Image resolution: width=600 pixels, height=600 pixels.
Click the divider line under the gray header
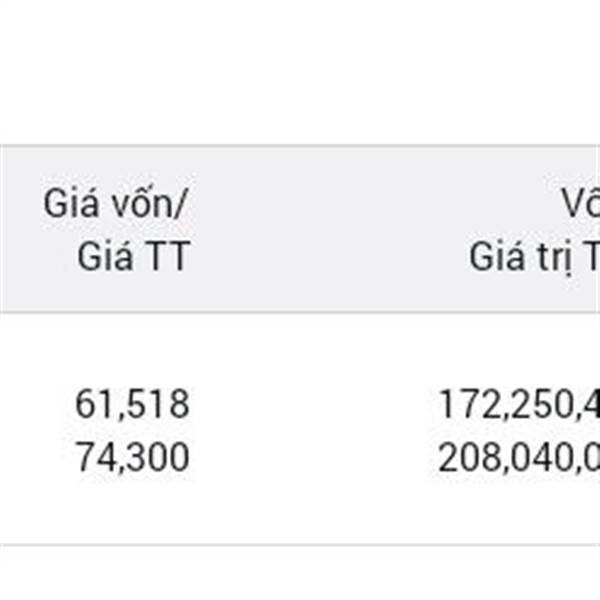[x=300, y=312]
